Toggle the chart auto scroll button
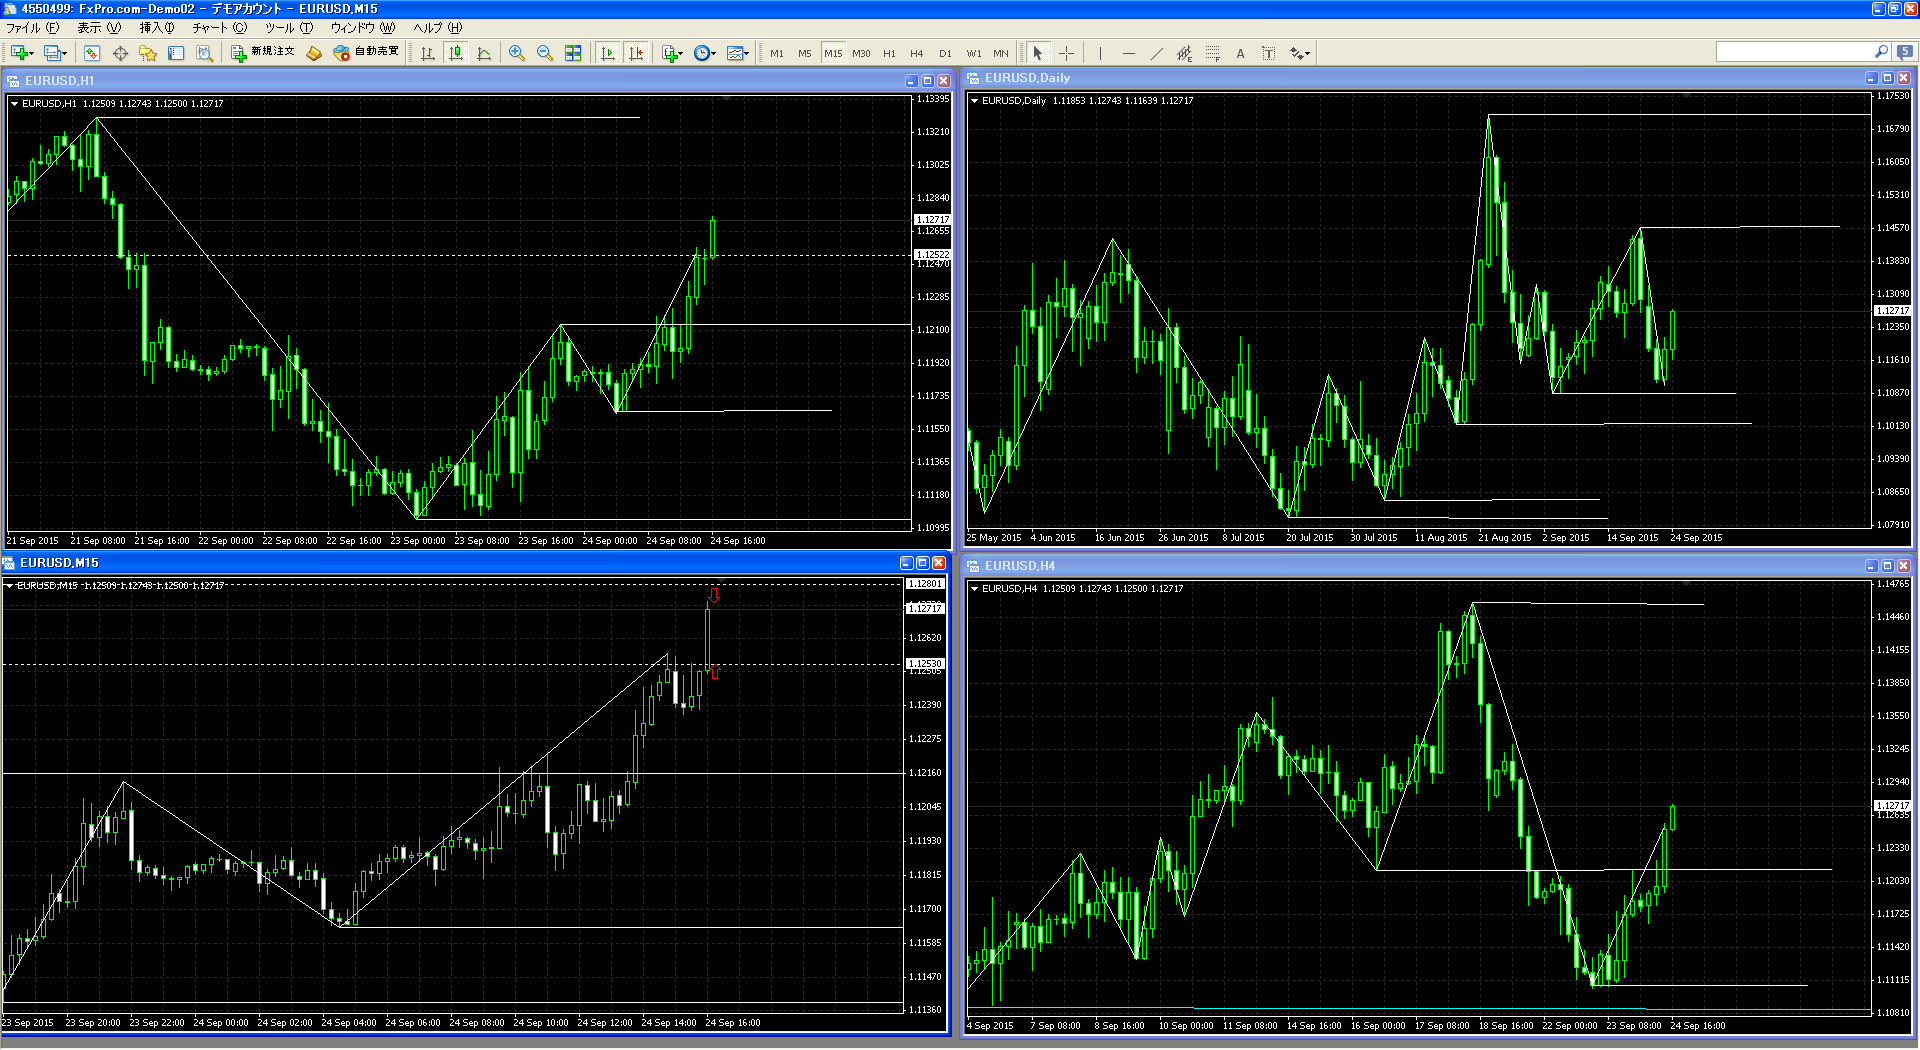1920x1050 pixels. pyautogui.click(x=607, y=53)
